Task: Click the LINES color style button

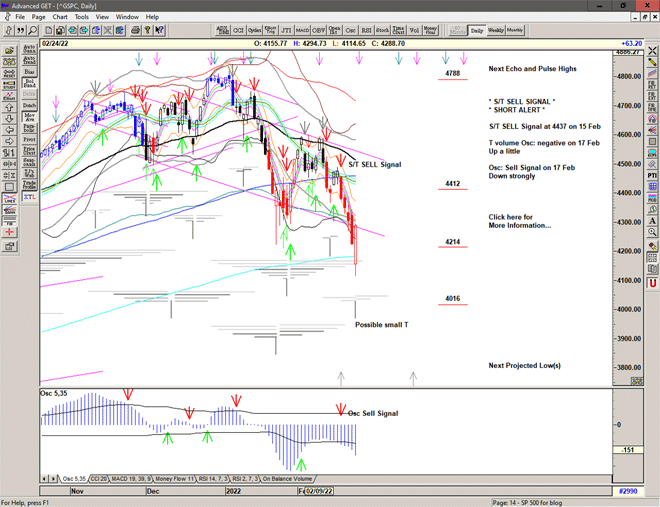Action: (x=9, y=199)
